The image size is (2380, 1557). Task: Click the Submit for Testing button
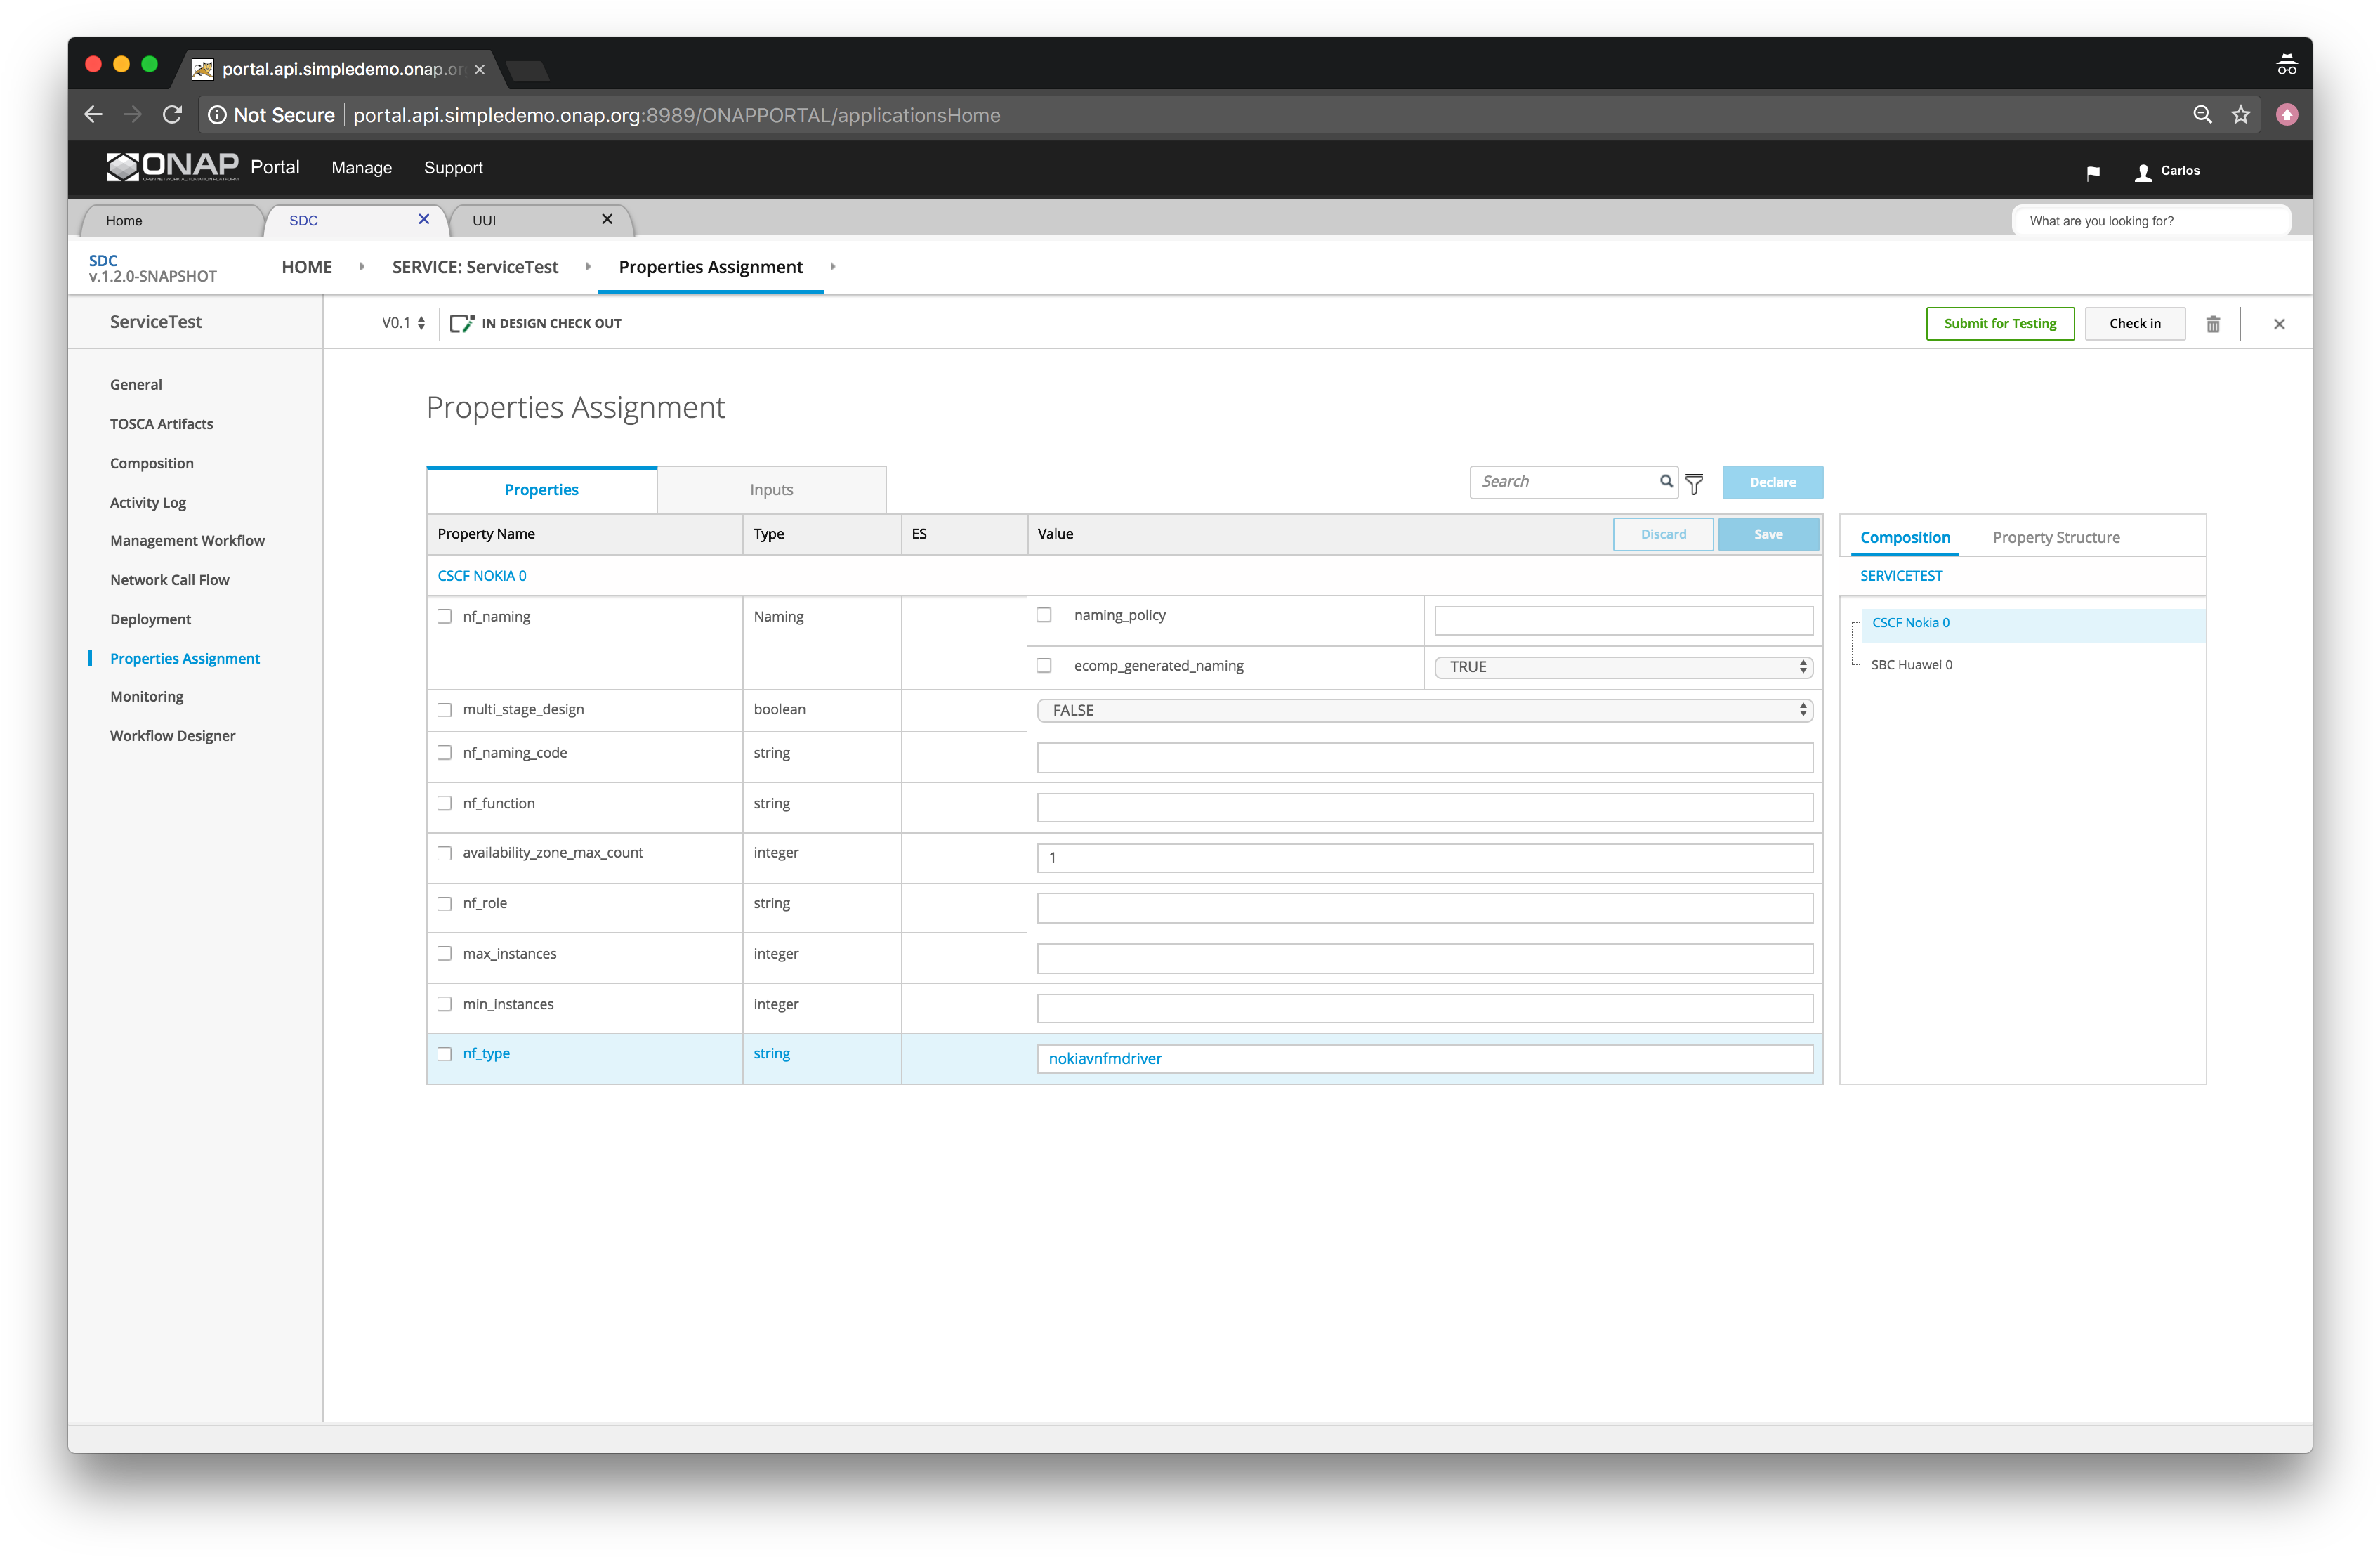[2000, 323]
